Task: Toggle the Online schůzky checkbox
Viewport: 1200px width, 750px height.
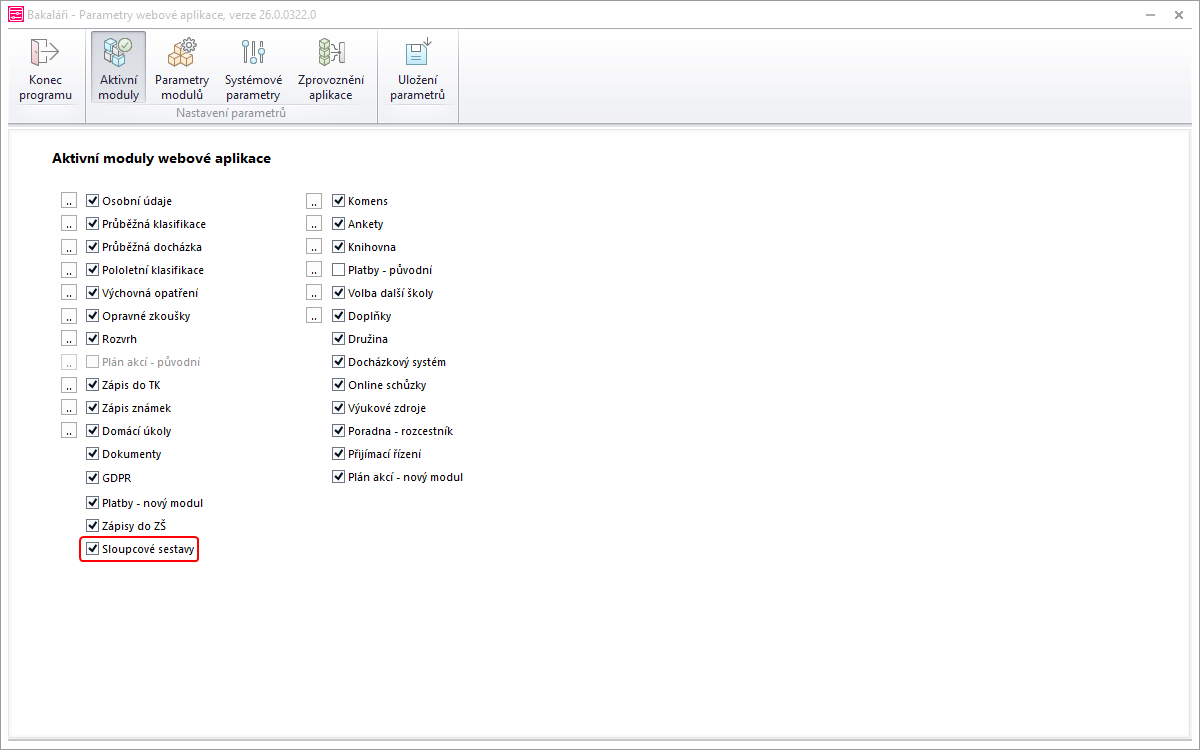Action: [x=339, y=385]
